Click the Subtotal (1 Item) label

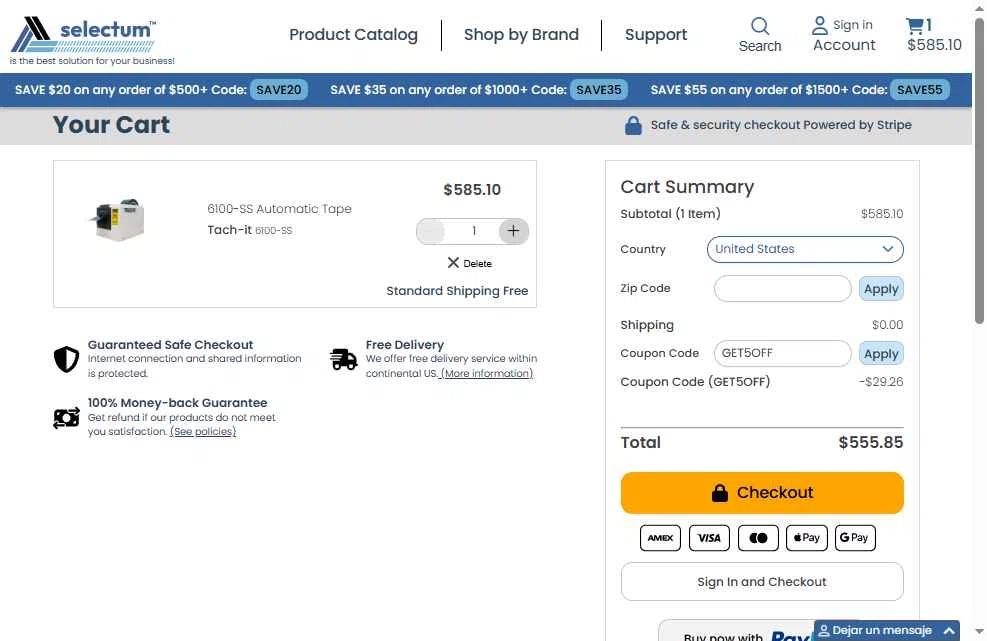670,213
